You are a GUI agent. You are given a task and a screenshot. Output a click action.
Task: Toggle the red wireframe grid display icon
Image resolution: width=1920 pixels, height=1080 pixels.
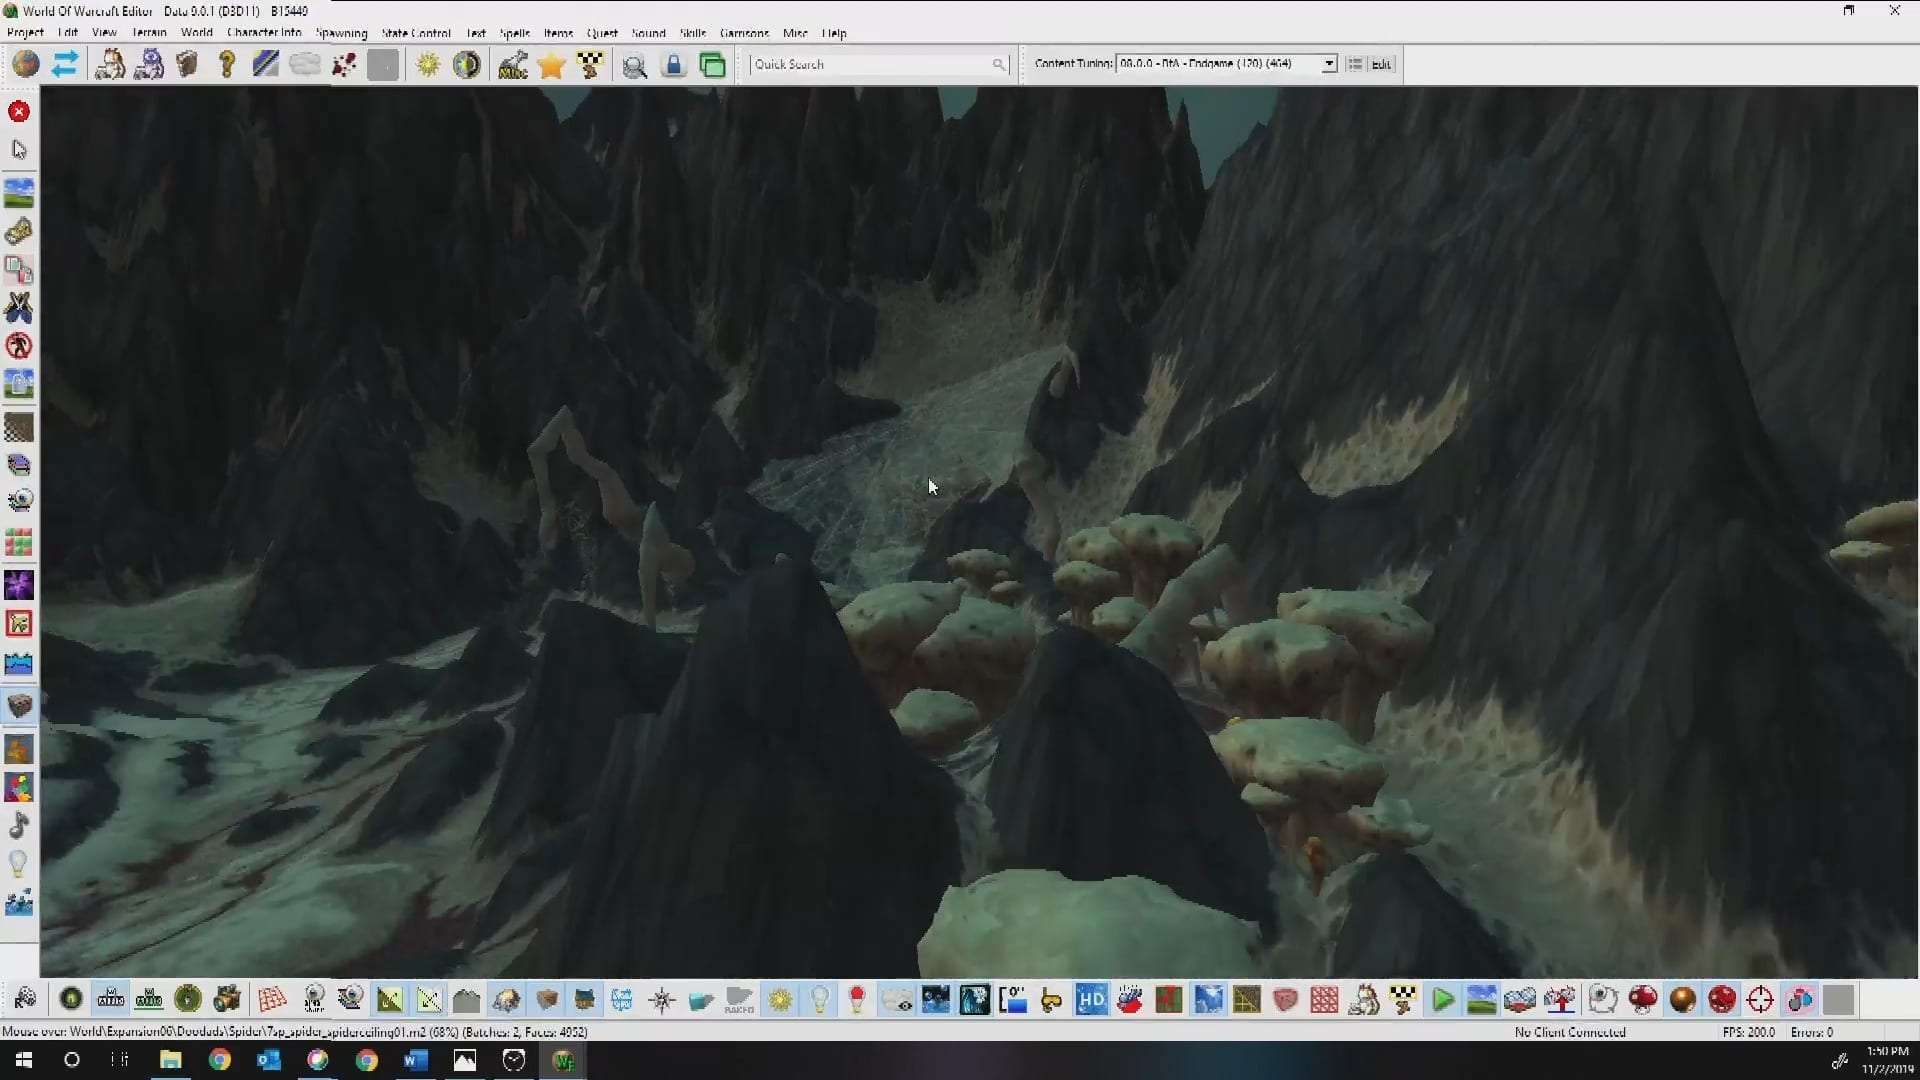coord(272,999)
